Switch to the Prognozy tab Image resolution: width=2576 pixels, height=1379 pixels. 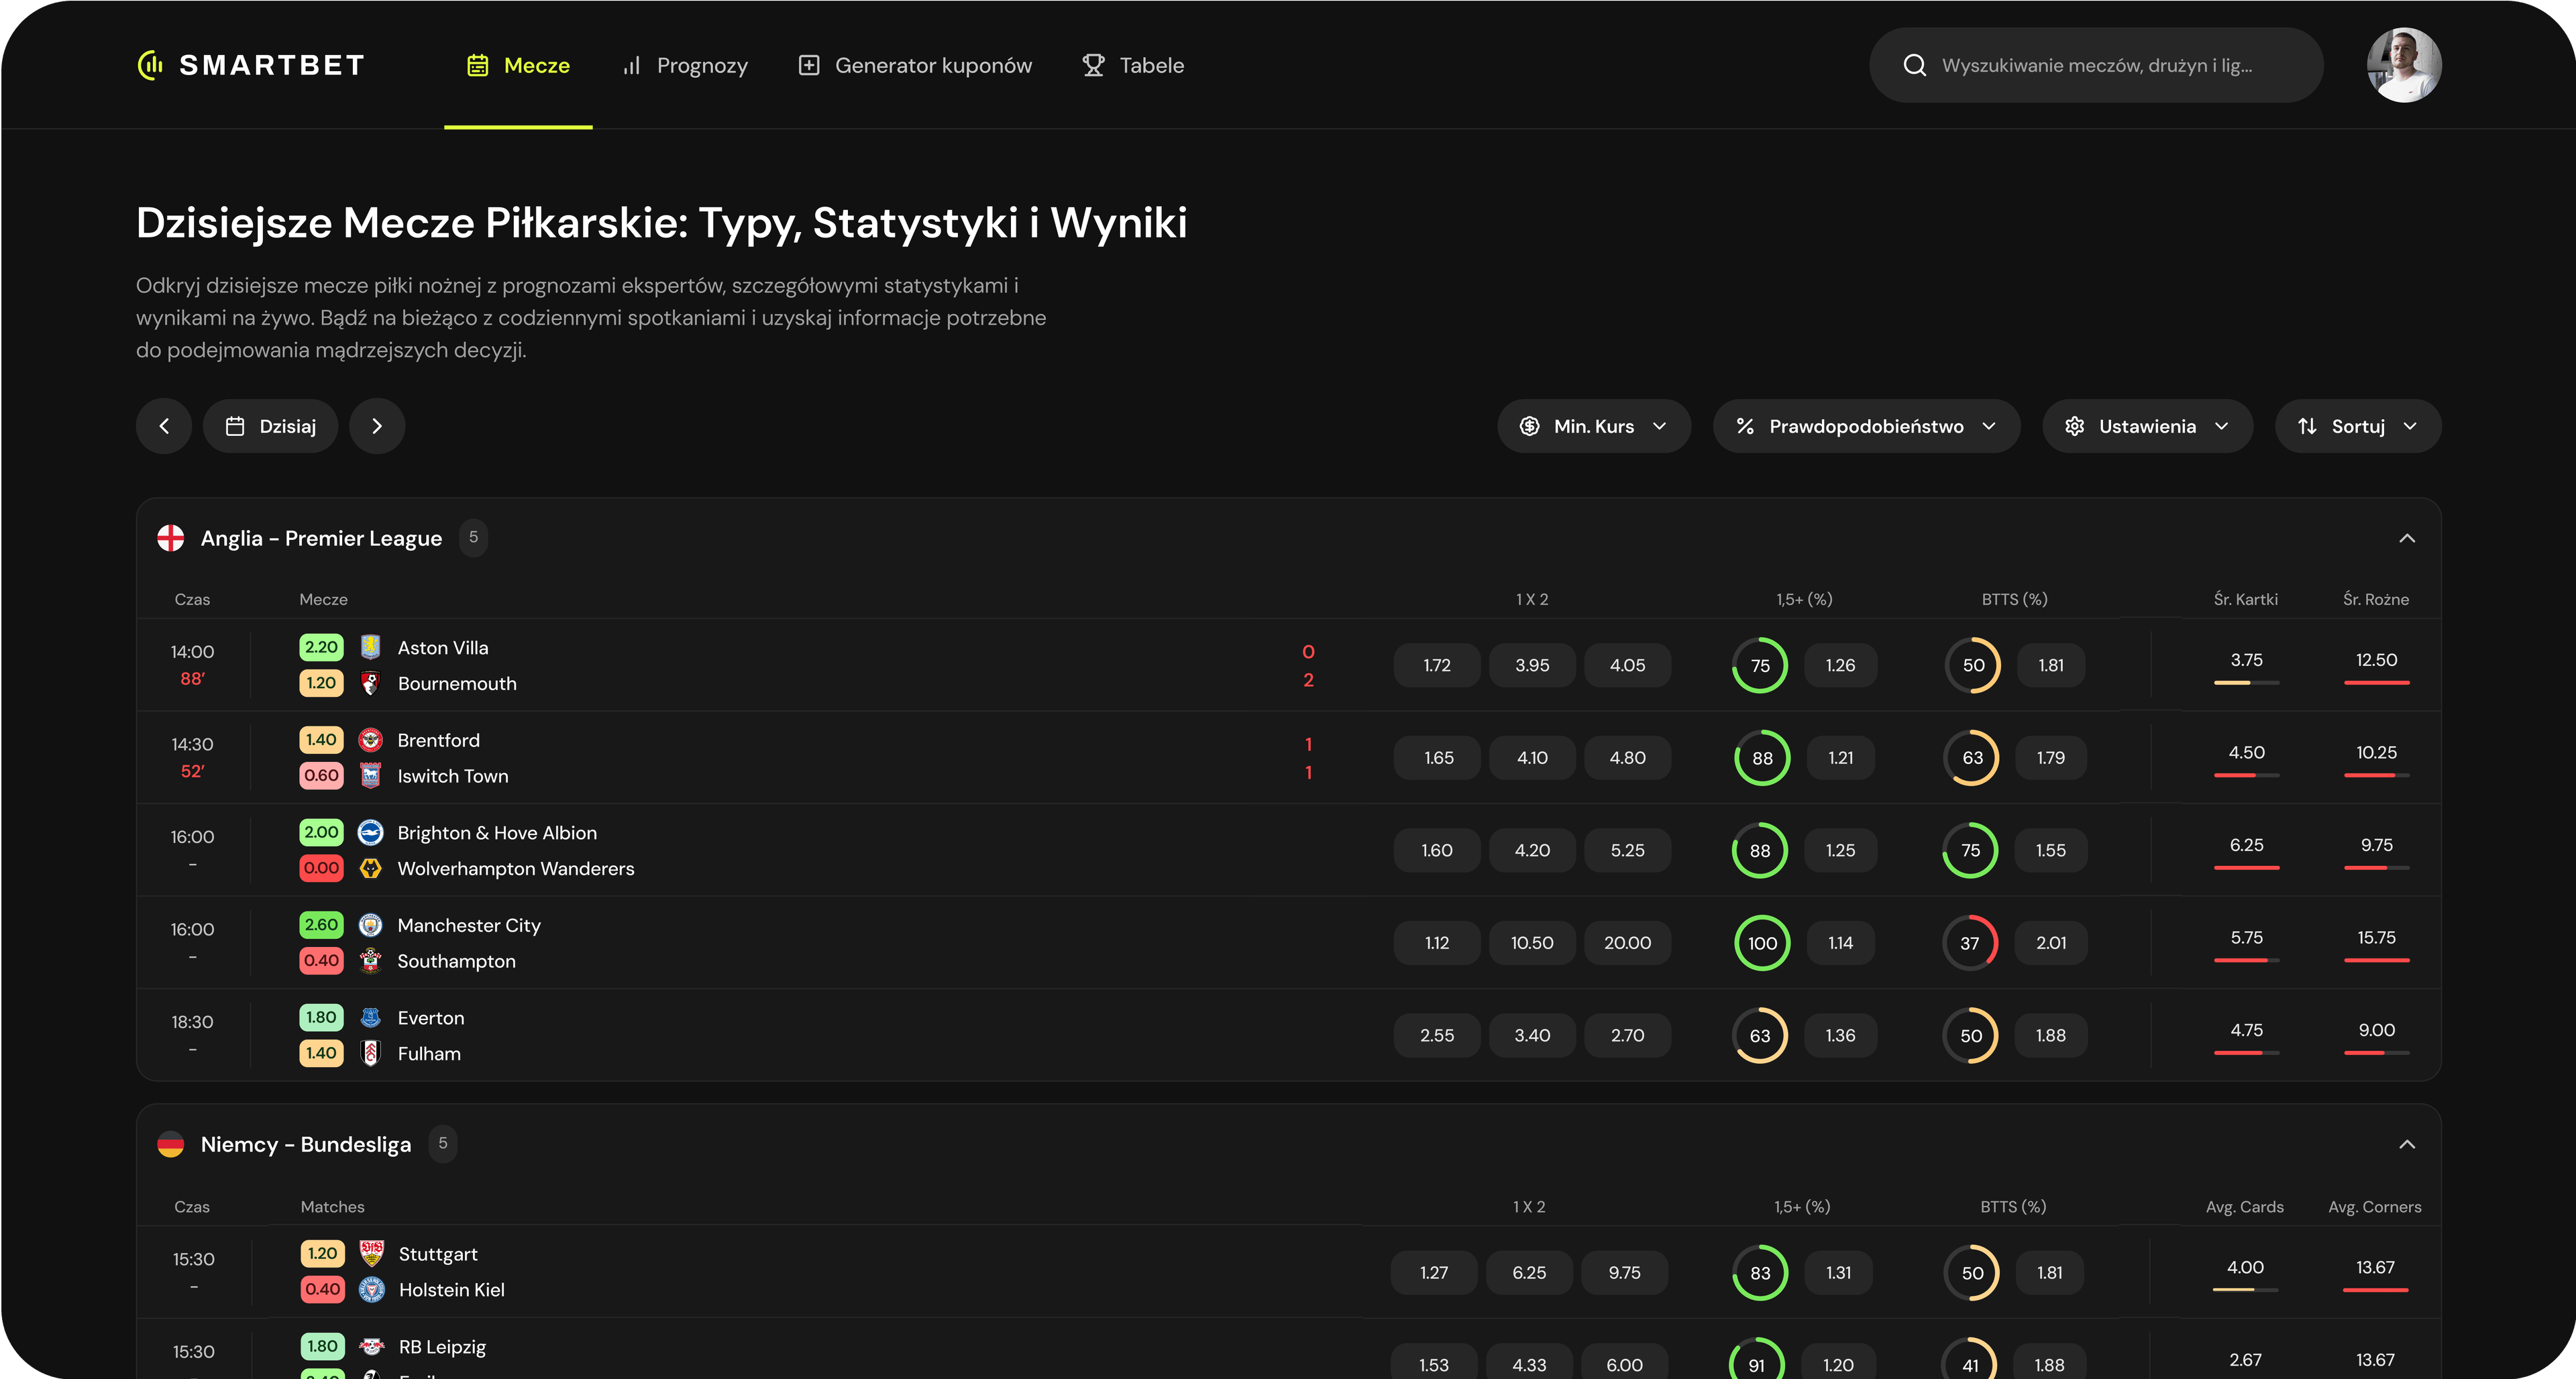[x=685, y=65]
